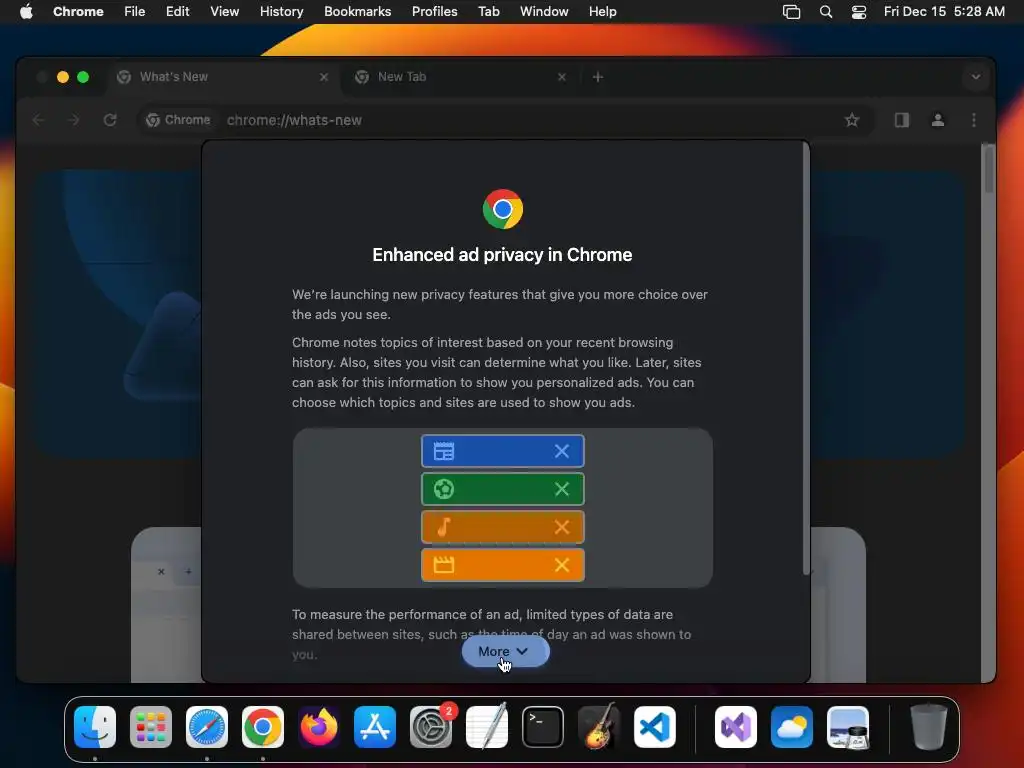Image resolution: width=1024 pixels, height=768 pixels.
Task: Open the Help menu
Action: pos(602,12)
